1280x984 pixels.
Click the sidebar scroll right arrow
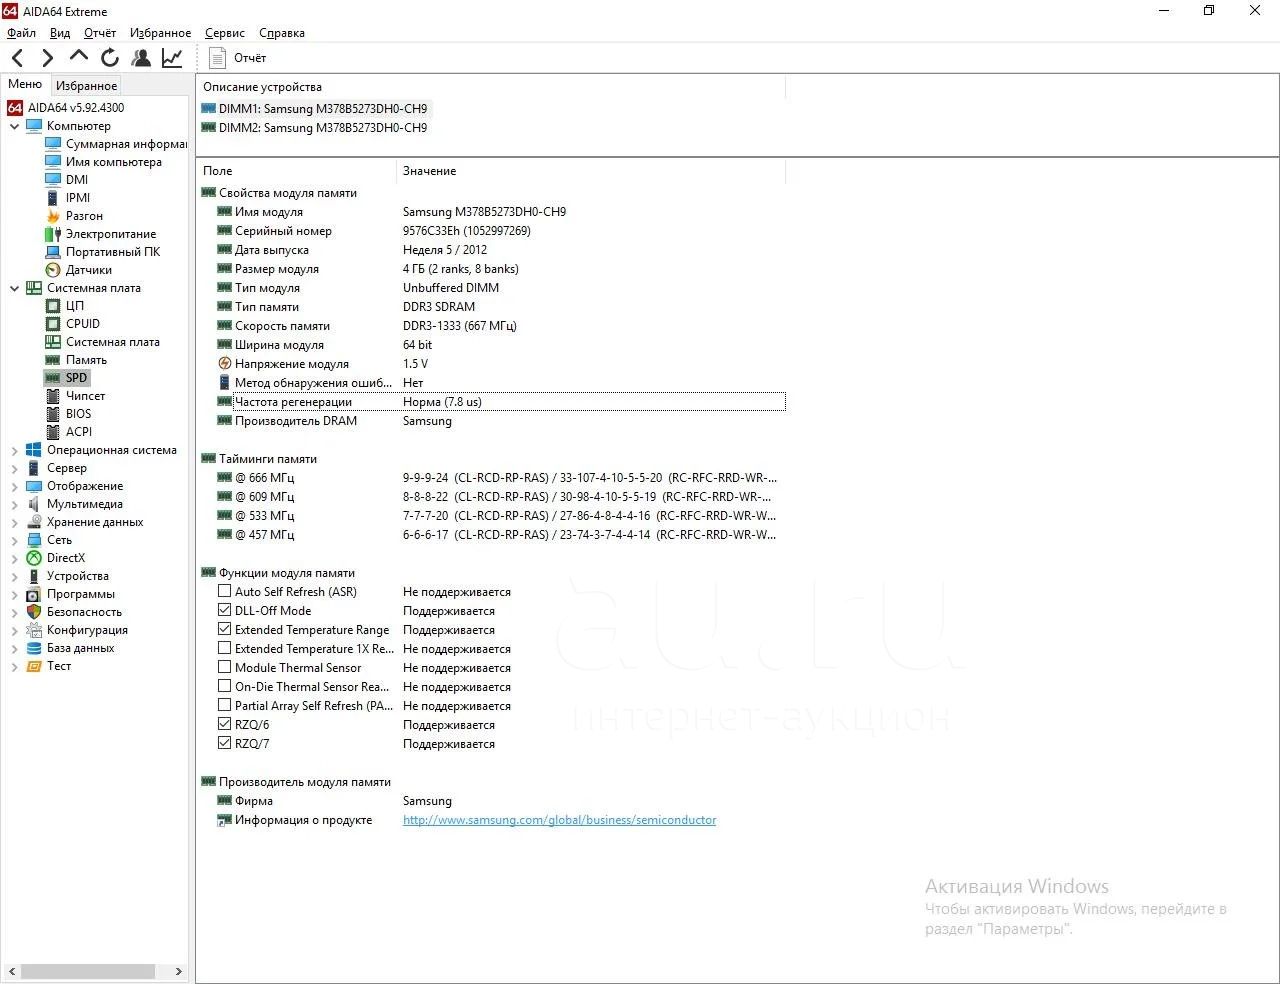179,971
